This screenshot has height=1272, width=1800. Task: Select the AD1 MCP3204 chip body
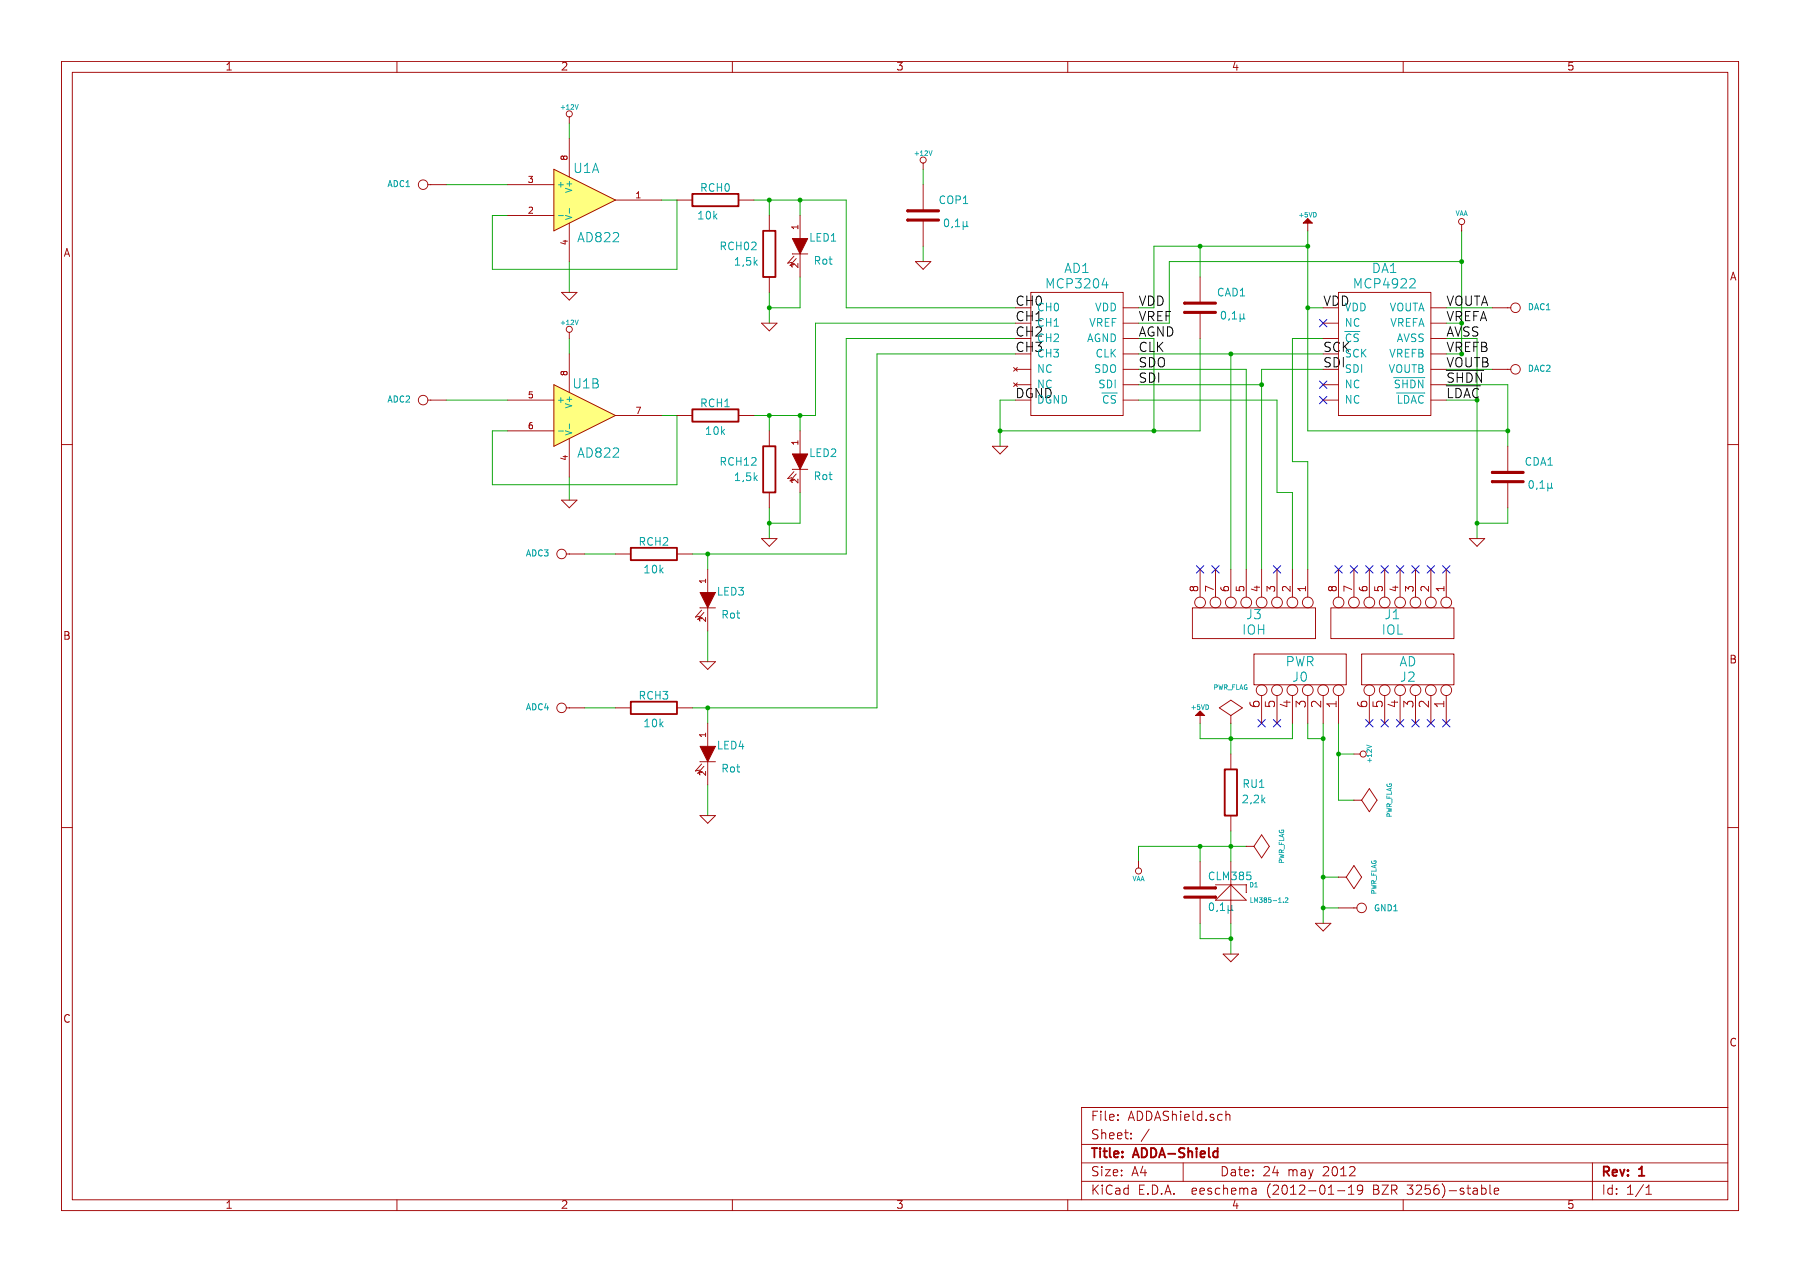point(1076,353)
